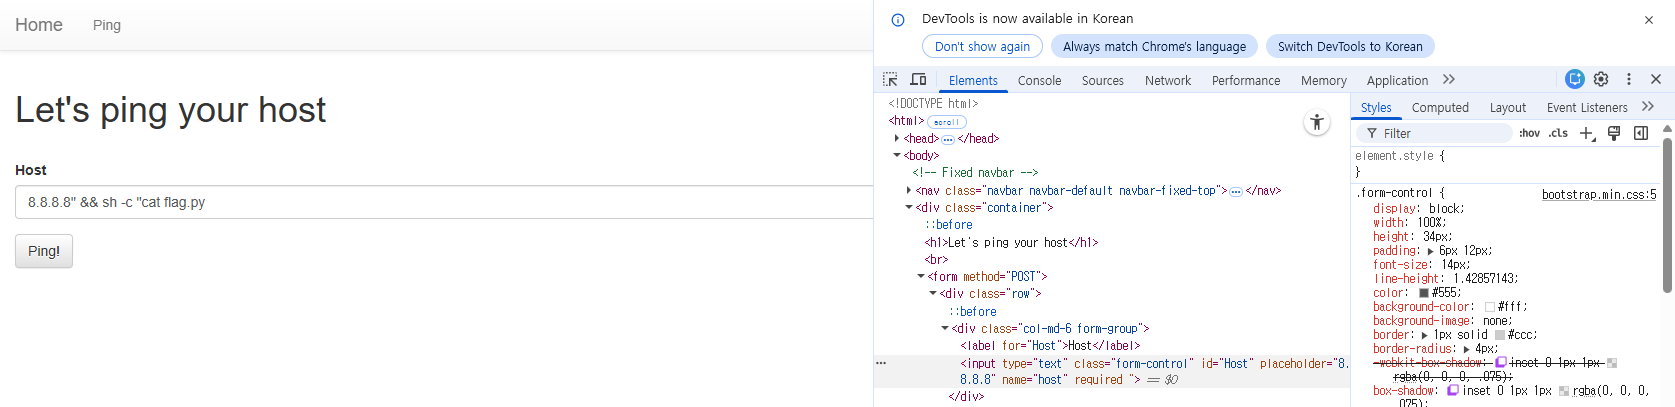Click the scroll badge next to html
Image resolution: width=1675 pixels, height=407 pixels.
pyautogui.click(x=946, y=122)
